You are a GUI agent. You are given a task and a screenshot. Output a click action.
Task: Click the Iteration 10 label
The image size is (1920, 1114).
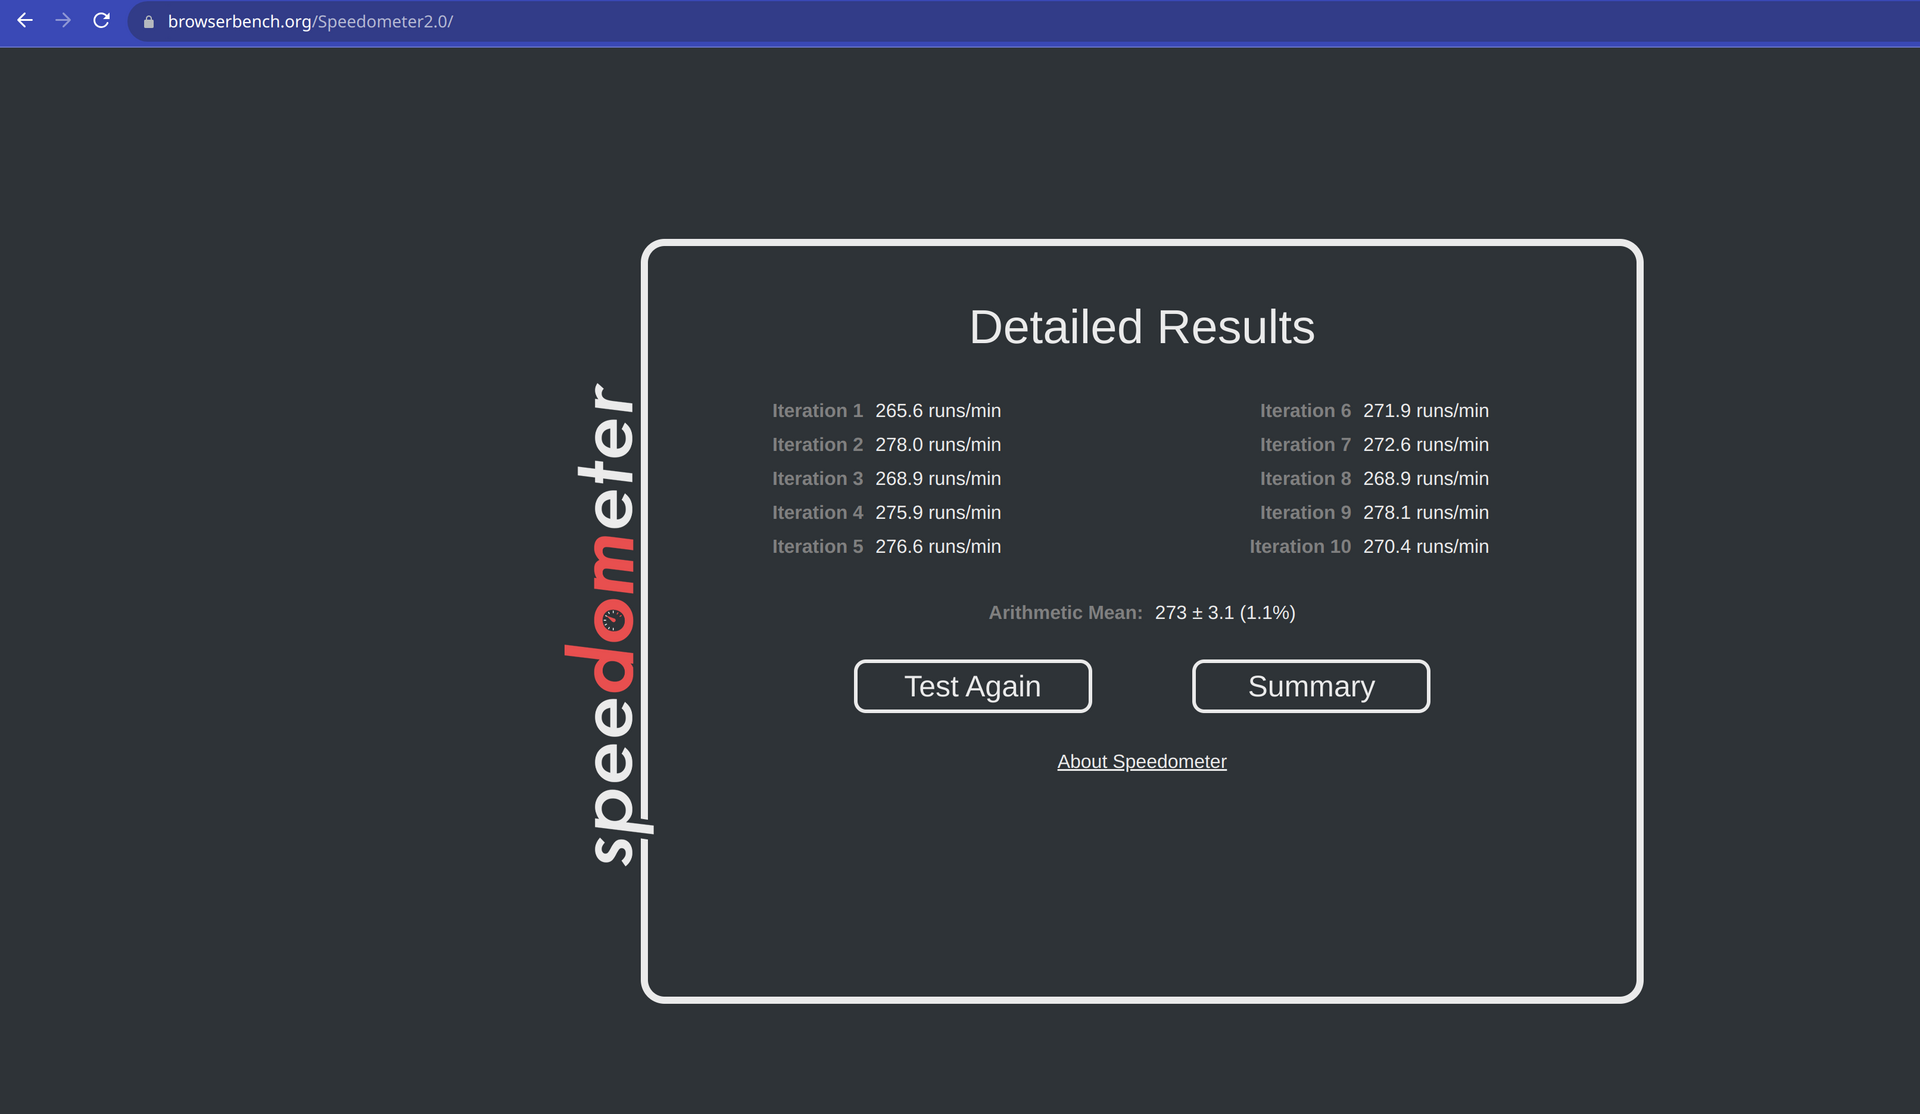[1300, 547]
